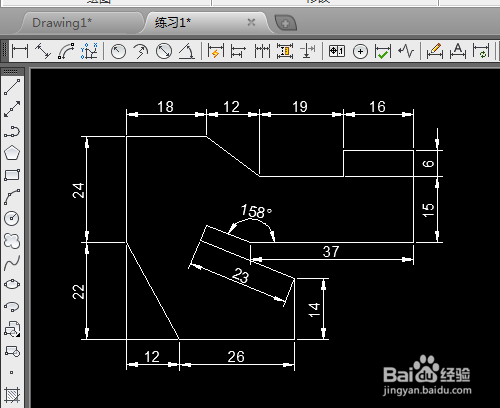Choose the Jogged radius dimension tool
Viewport: 500px width, 408px height.
pyautogui.click(x=141, y=51)
